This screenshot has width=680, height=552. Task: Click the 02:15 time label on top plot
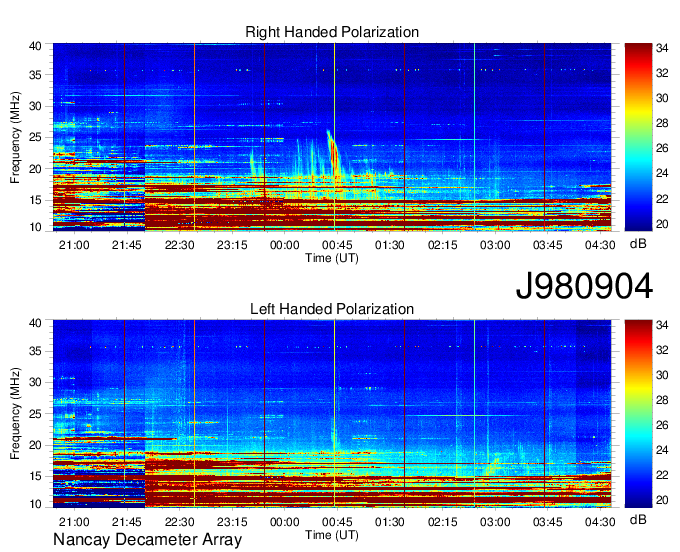pyautogui.click(x=442, y=245)
